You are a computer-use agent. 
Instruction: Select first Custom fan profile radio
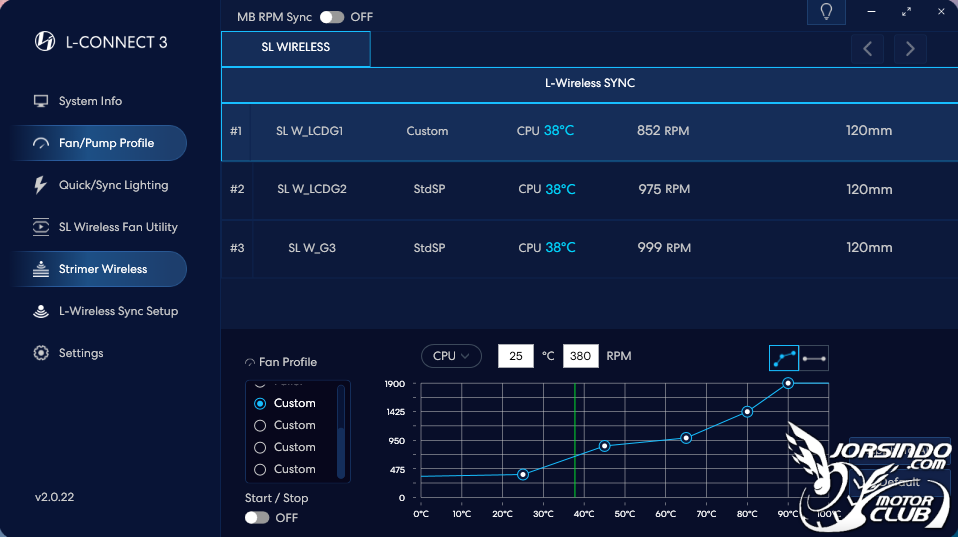click(260, 403)
